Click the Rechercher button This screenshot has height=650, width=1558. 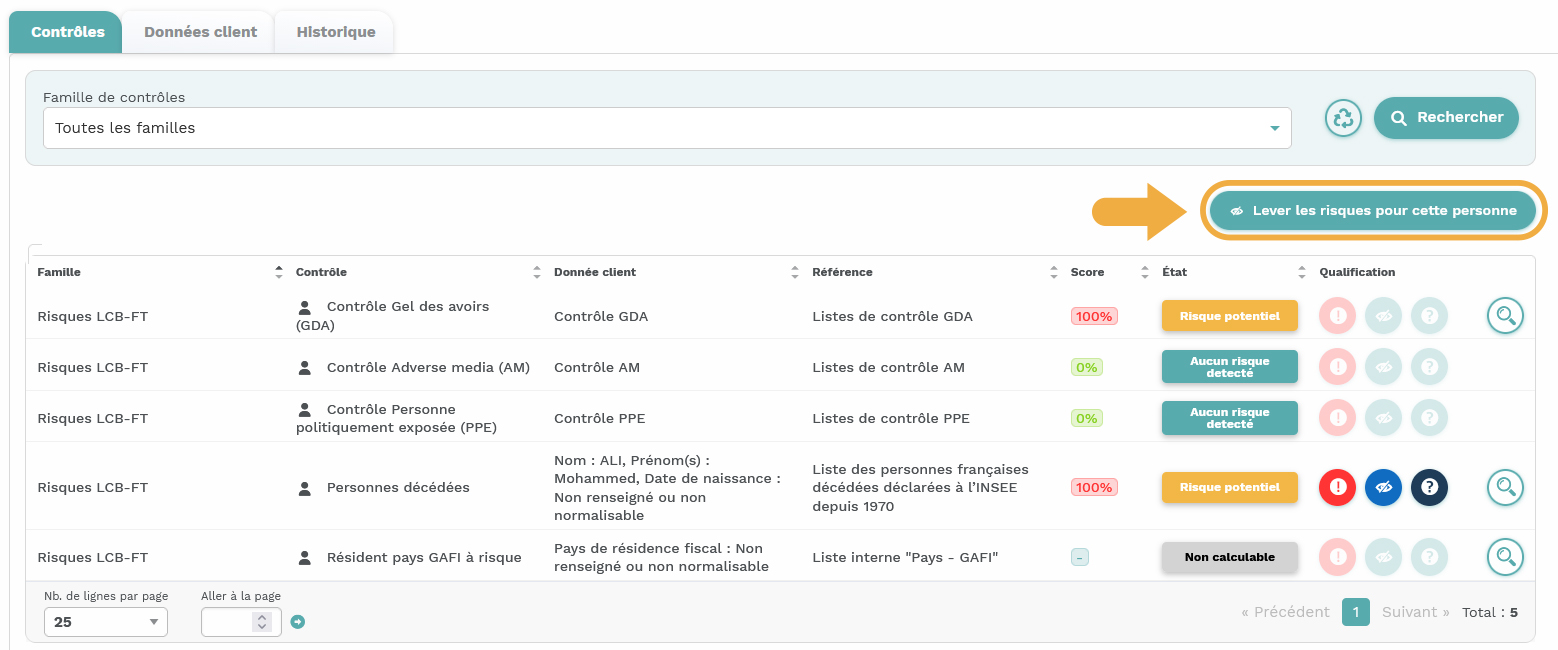(1446, 118)
